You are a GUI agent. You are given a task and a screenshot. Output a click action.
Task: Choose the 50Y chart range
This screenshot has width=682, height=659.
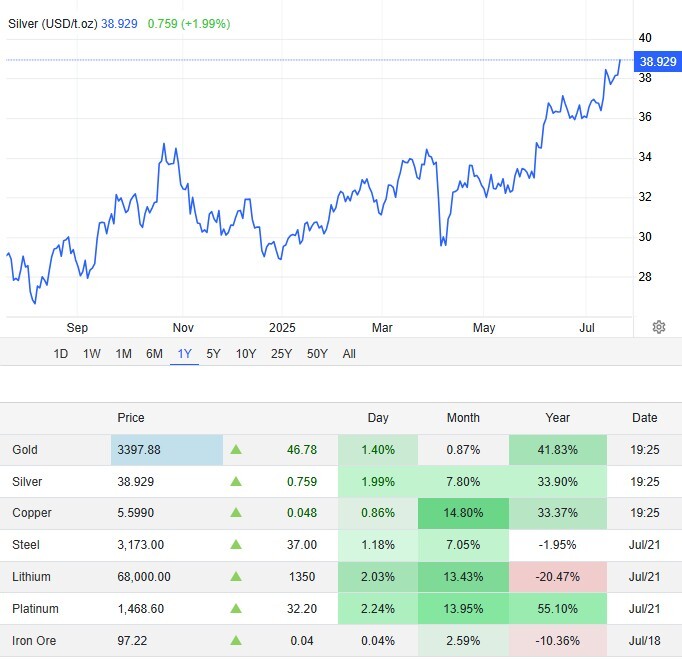pyautogui.click(x=317, y=354)
